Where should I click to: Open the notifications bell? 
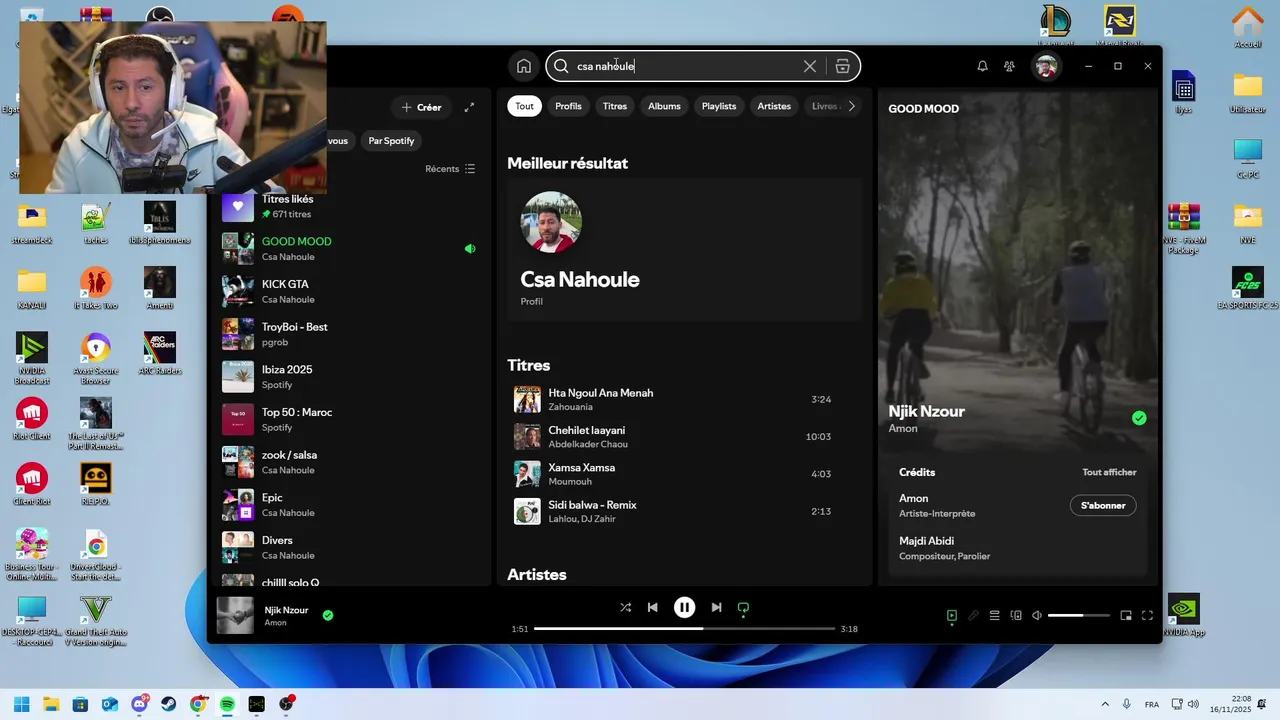[x=982, y=66]
